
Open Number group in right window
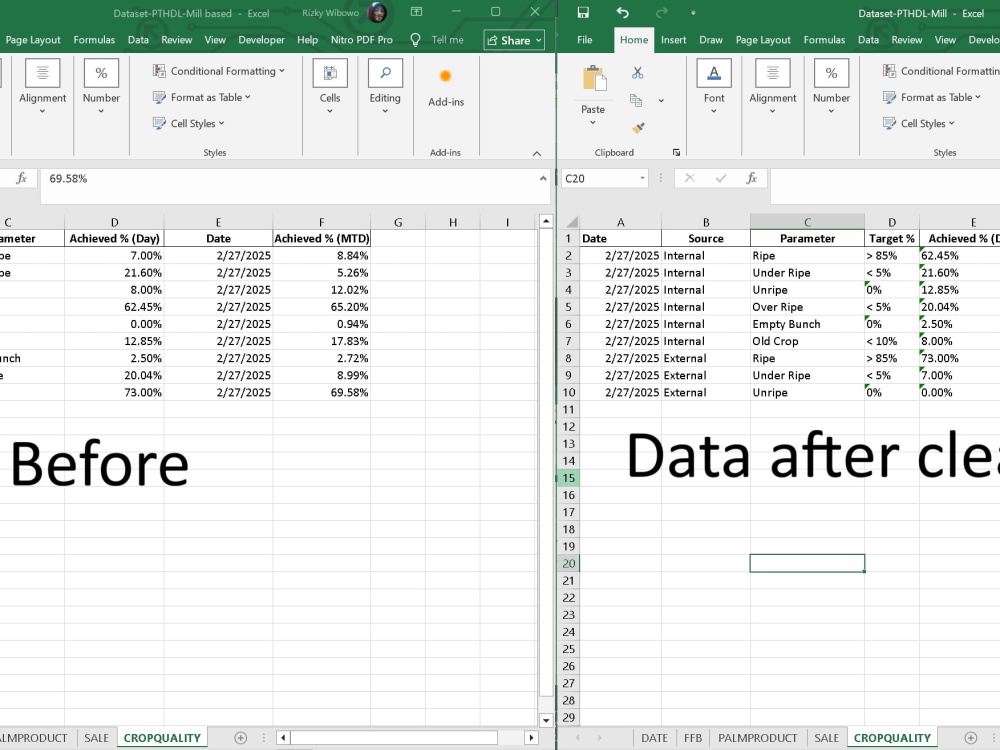831,87
